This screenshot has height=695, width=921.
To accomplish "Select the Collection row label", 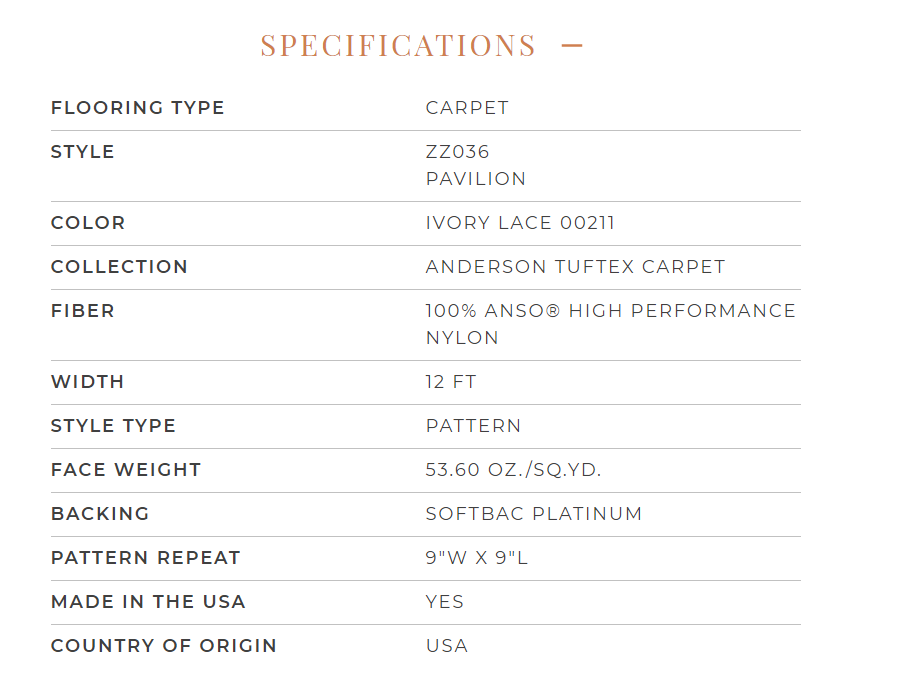I will click(x=119, y=267).
